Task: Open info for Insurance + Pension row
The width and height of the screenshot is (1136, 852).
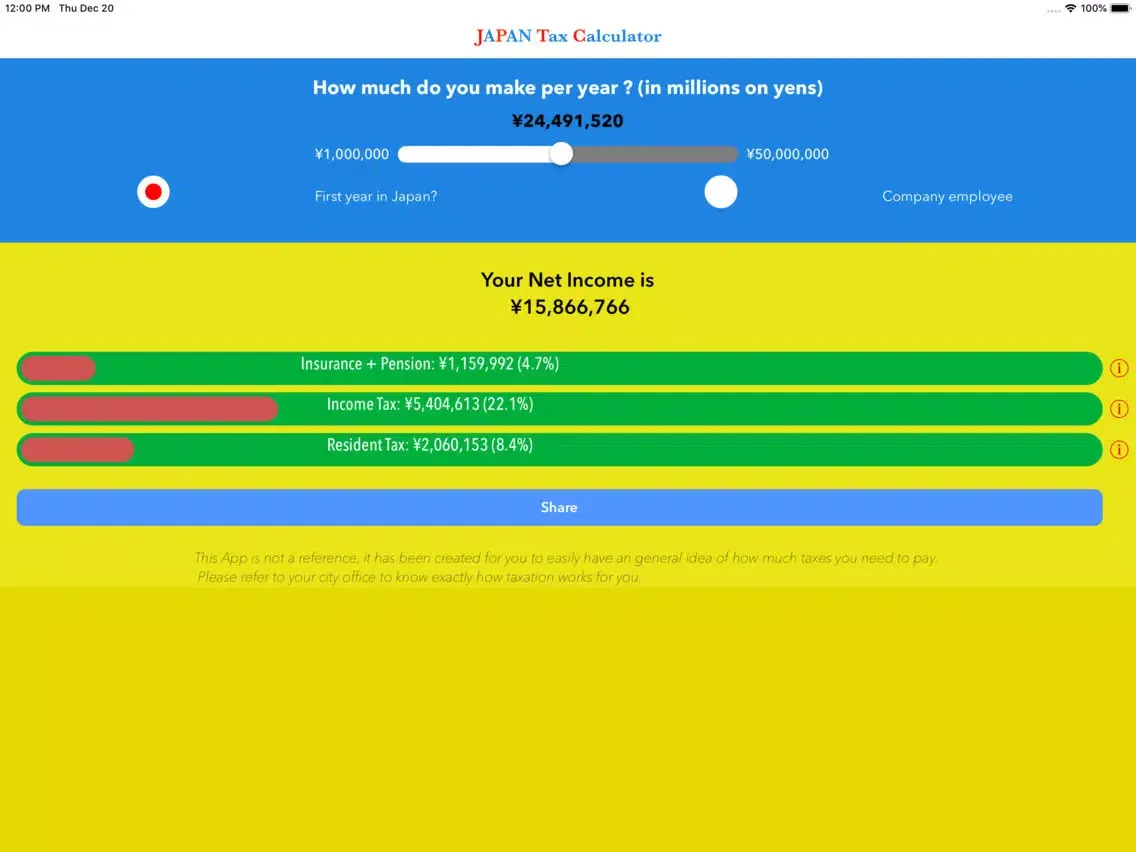Action: (x=1119, y=368)
